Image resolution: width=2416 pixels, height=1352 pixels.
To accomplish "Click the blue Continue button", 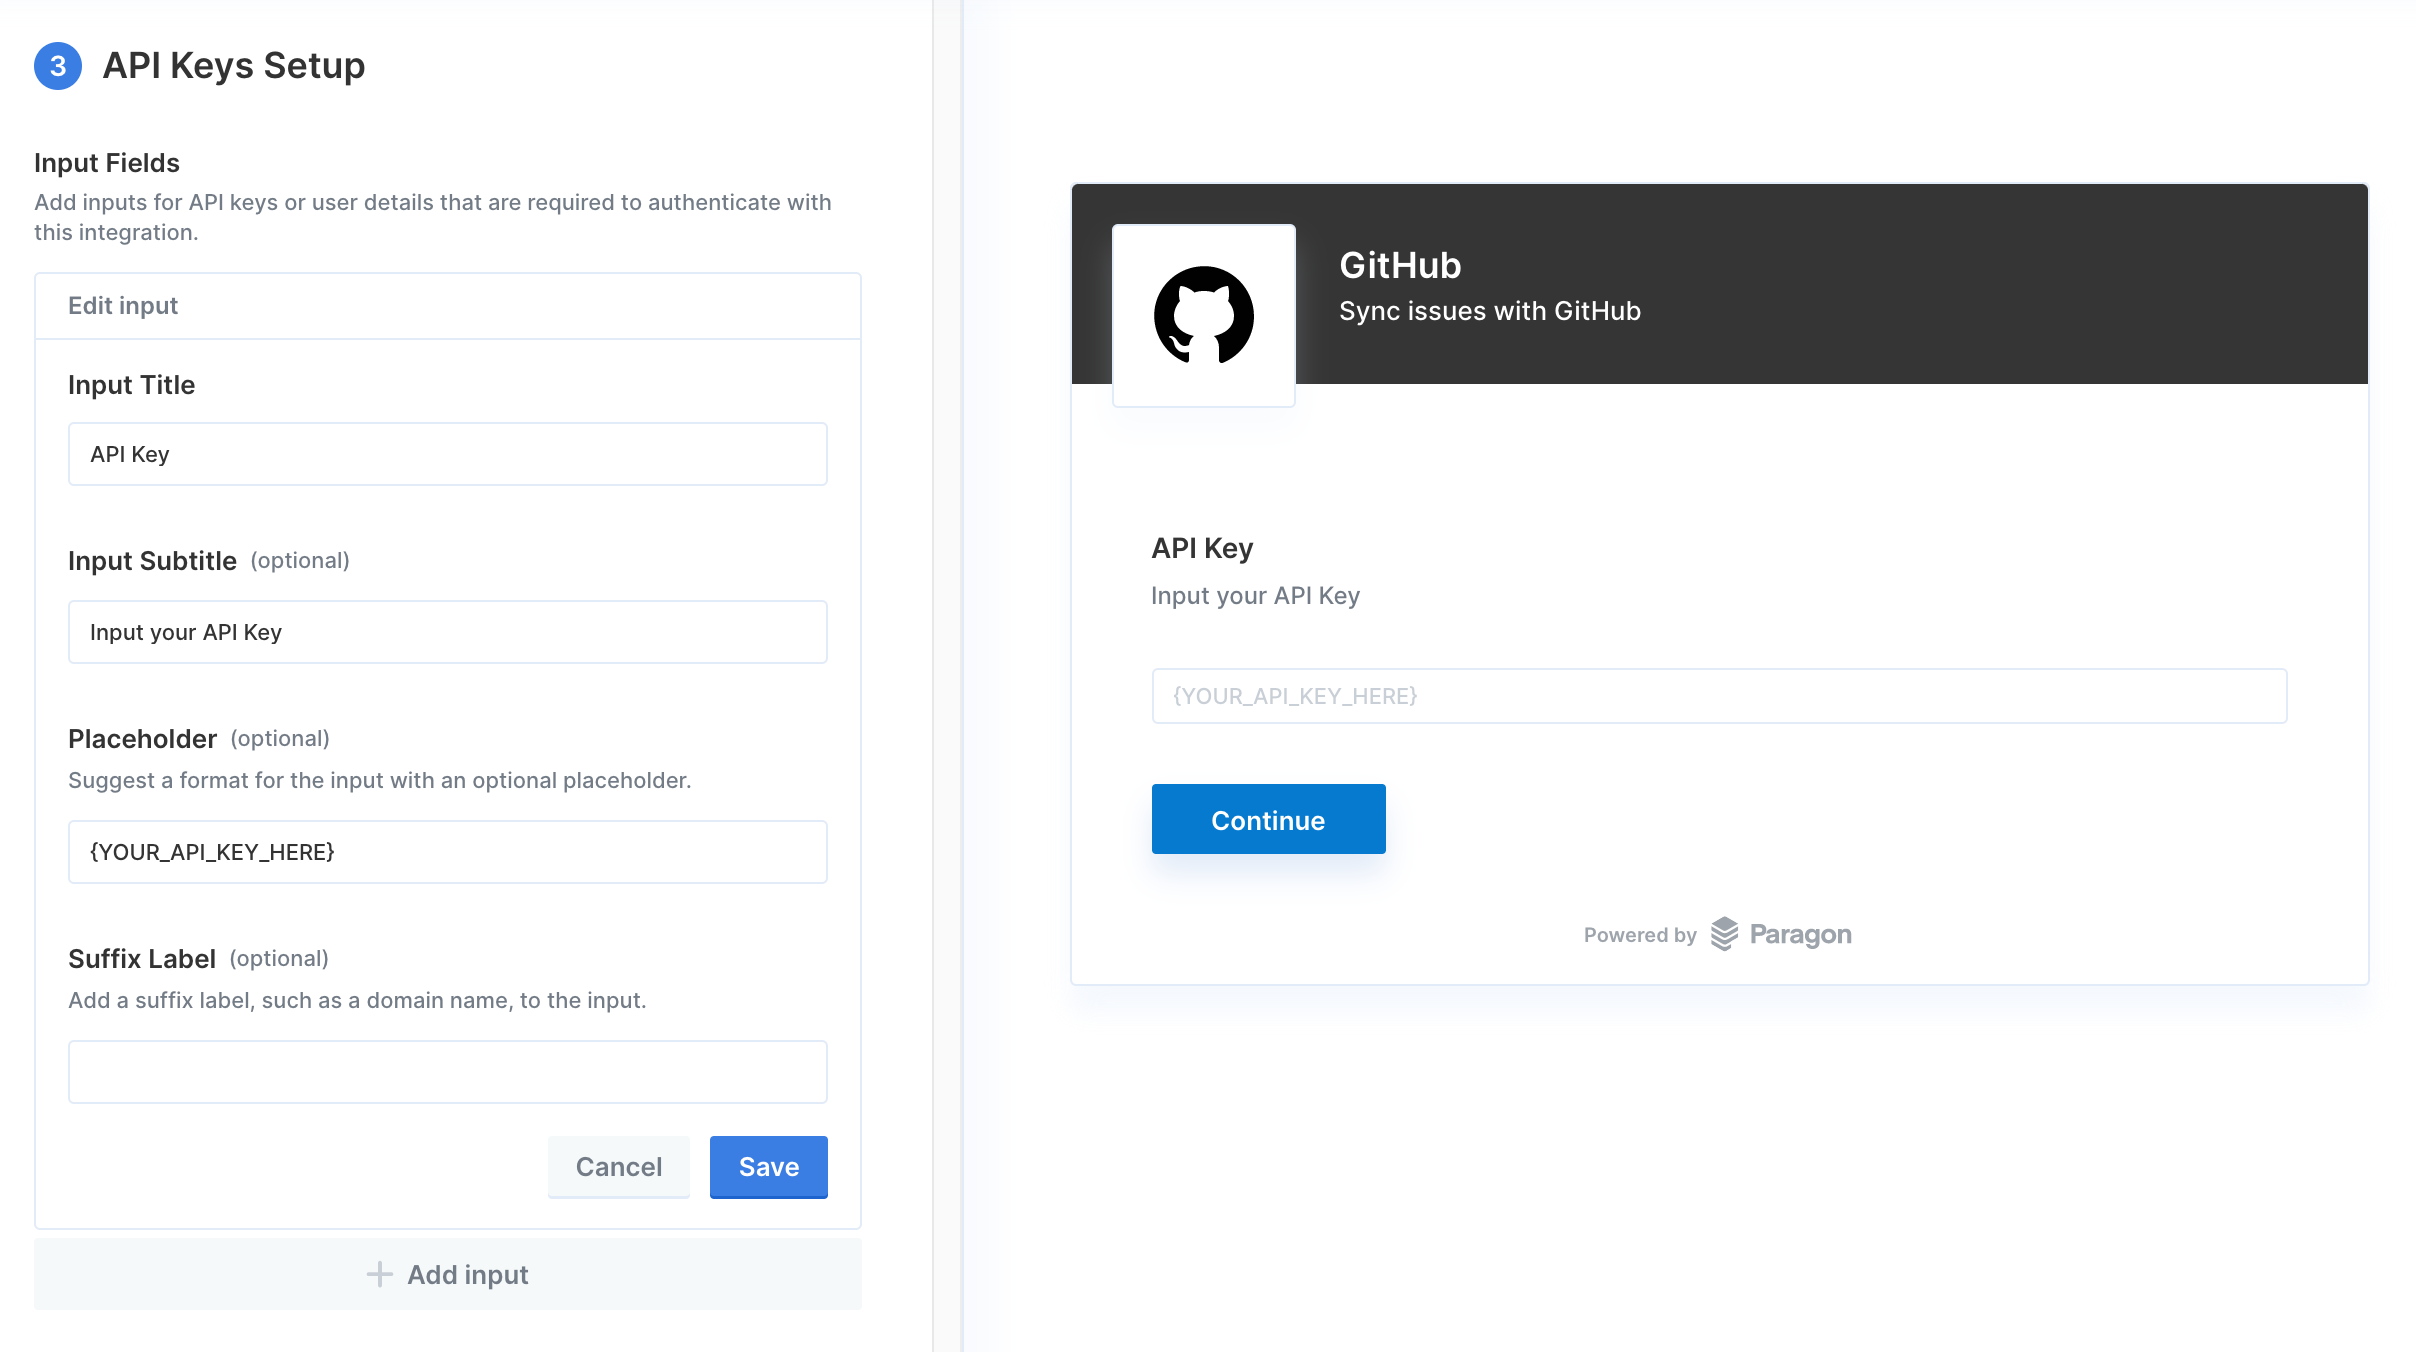I will pyautogui.click(x=1268, y=819).
